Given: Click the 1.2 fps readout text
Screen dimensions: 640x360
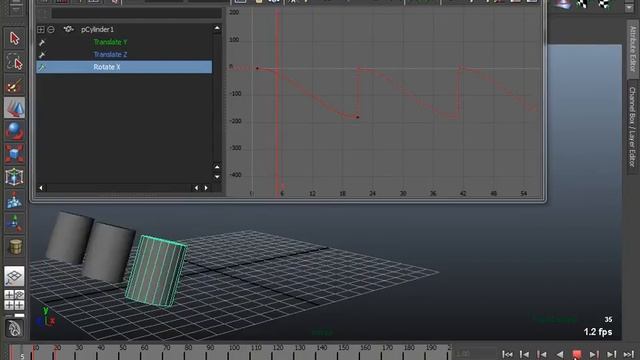Looking at the screenshot, I should (x=598, y=332).
